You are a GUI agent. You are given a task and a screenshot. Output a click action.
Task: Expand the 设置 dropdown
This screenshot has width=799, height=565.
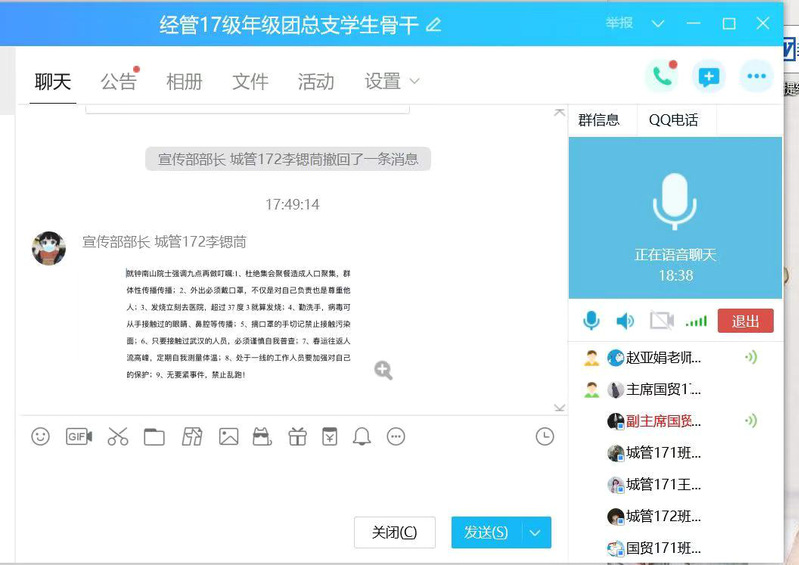[x=414, y=81]
